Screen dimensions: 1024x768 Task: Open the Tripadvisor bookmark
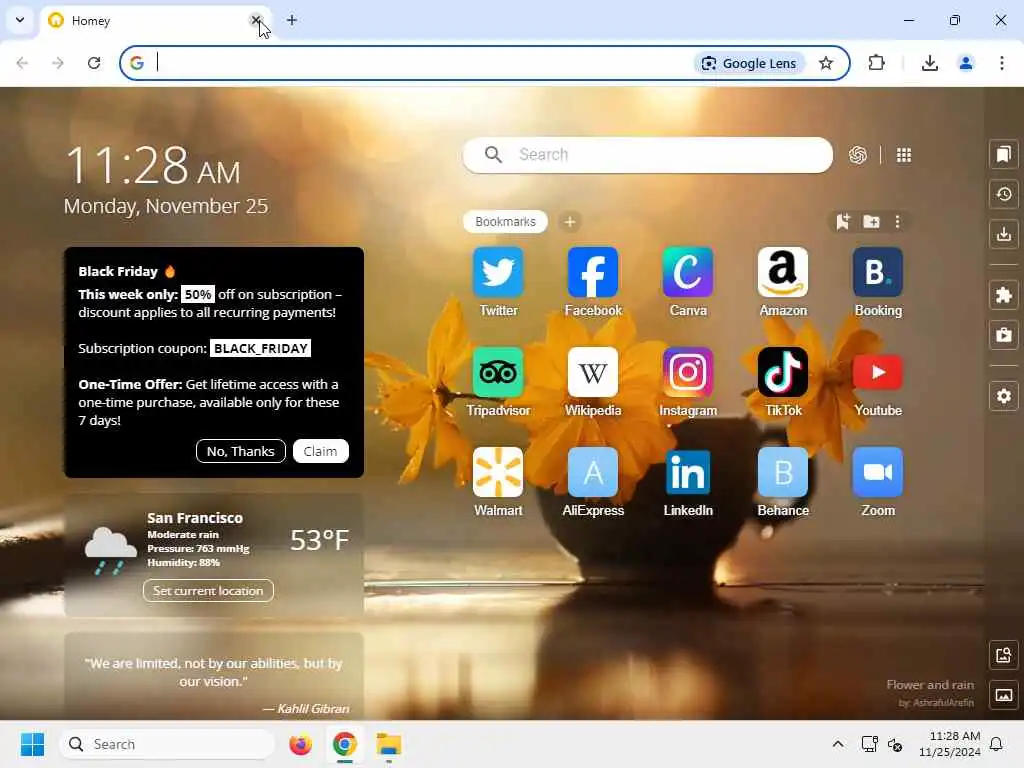coord(498,373)
